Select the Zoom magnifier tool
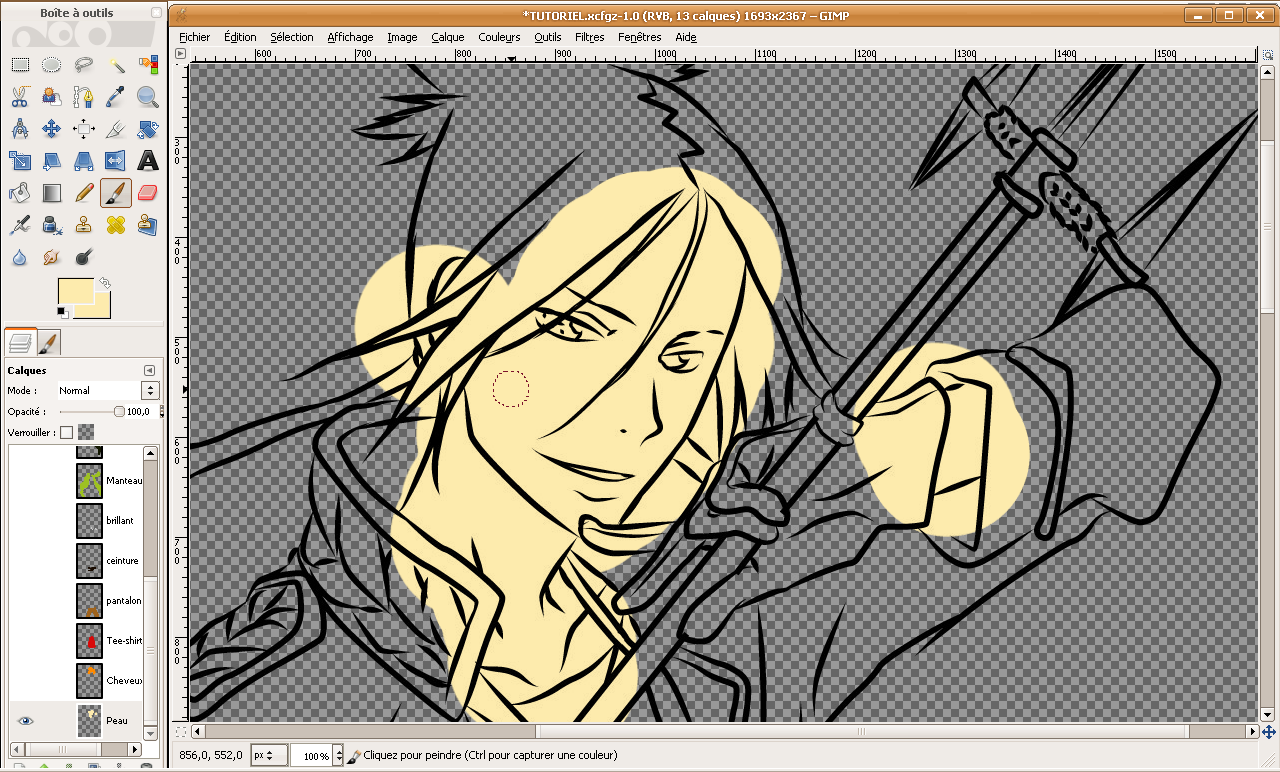 148,97
